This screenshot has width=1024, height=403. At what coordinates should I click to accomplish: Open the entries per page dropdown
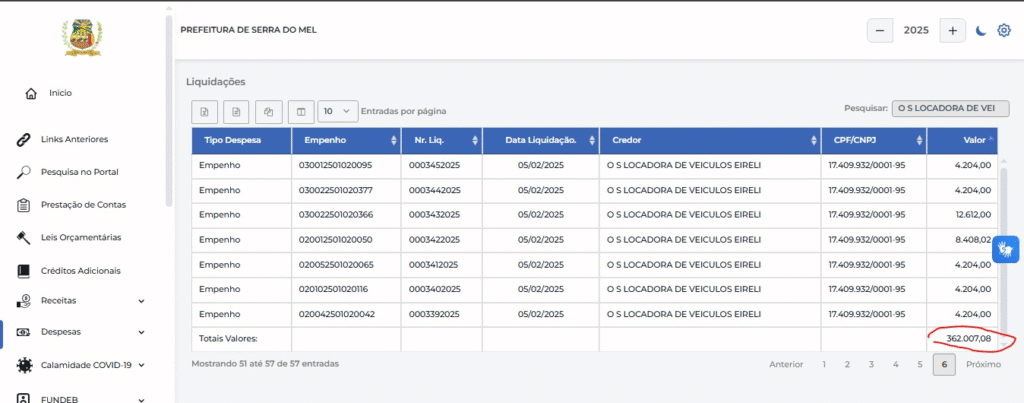coord(338,112)
